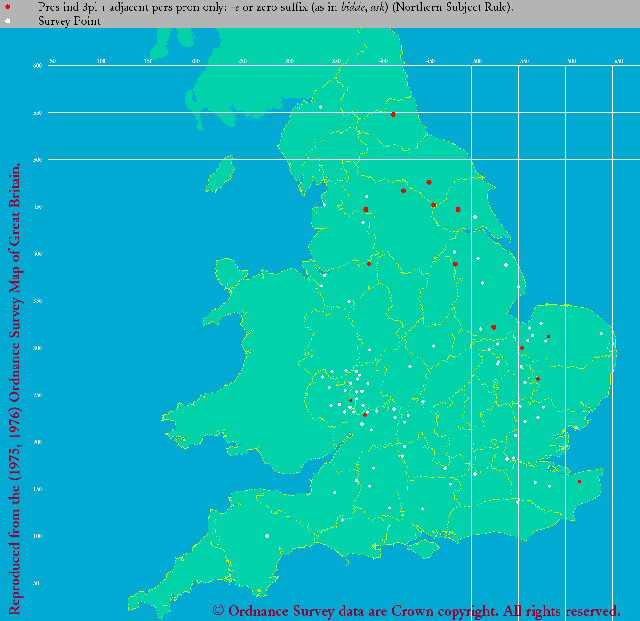The image size is (640, 621).
Task: Click the white survey point on the east Norfolk coast
Action: [601, 333]
